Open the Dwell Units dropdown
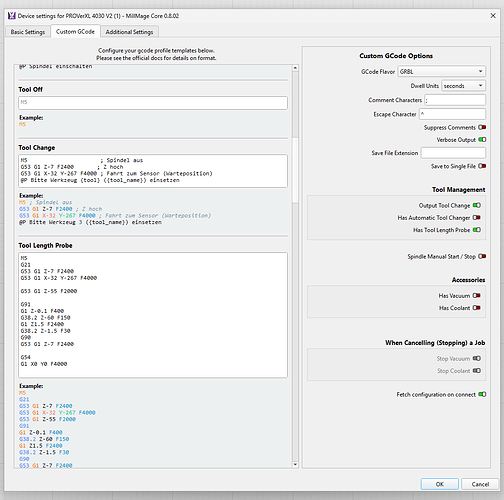The image size is (504, 500). (x=463, y=86)
